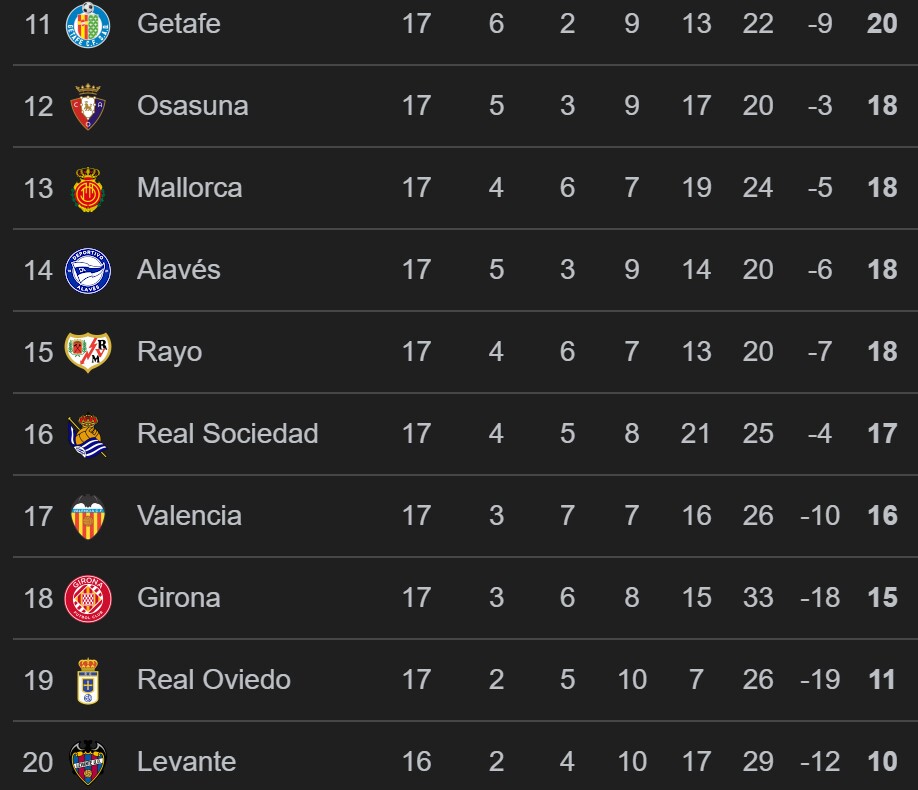Click Getafe's 20 points value
Viewport: 918px width, 790px height.
(882, 24)
